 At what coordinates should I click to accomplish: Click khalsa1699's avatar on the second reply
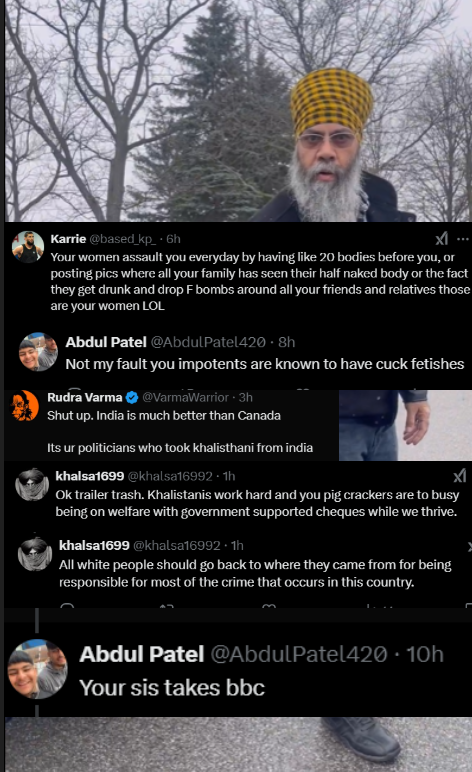(35, 554)
